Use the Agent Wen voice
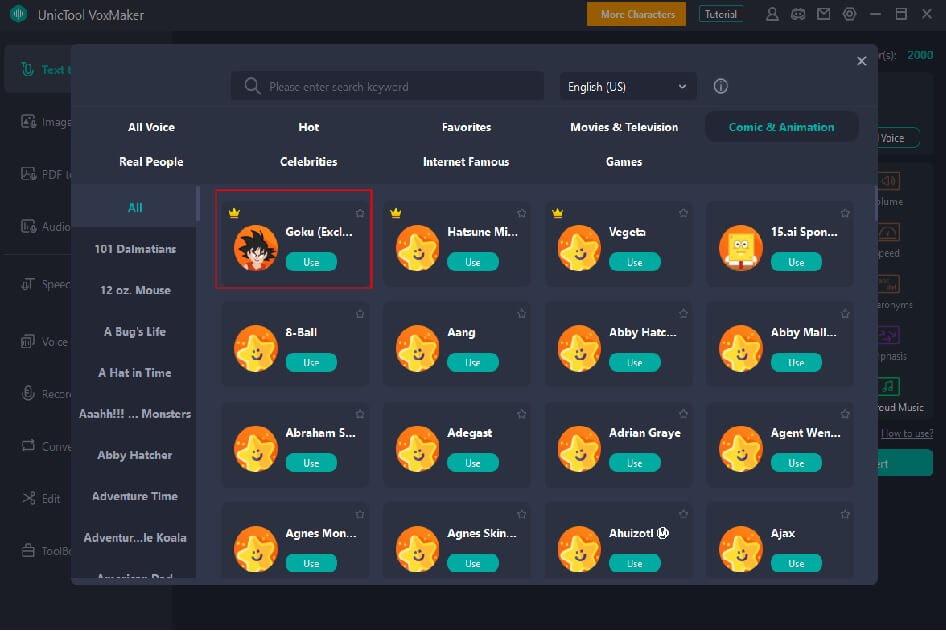946x631 pixels. [796, 463]
